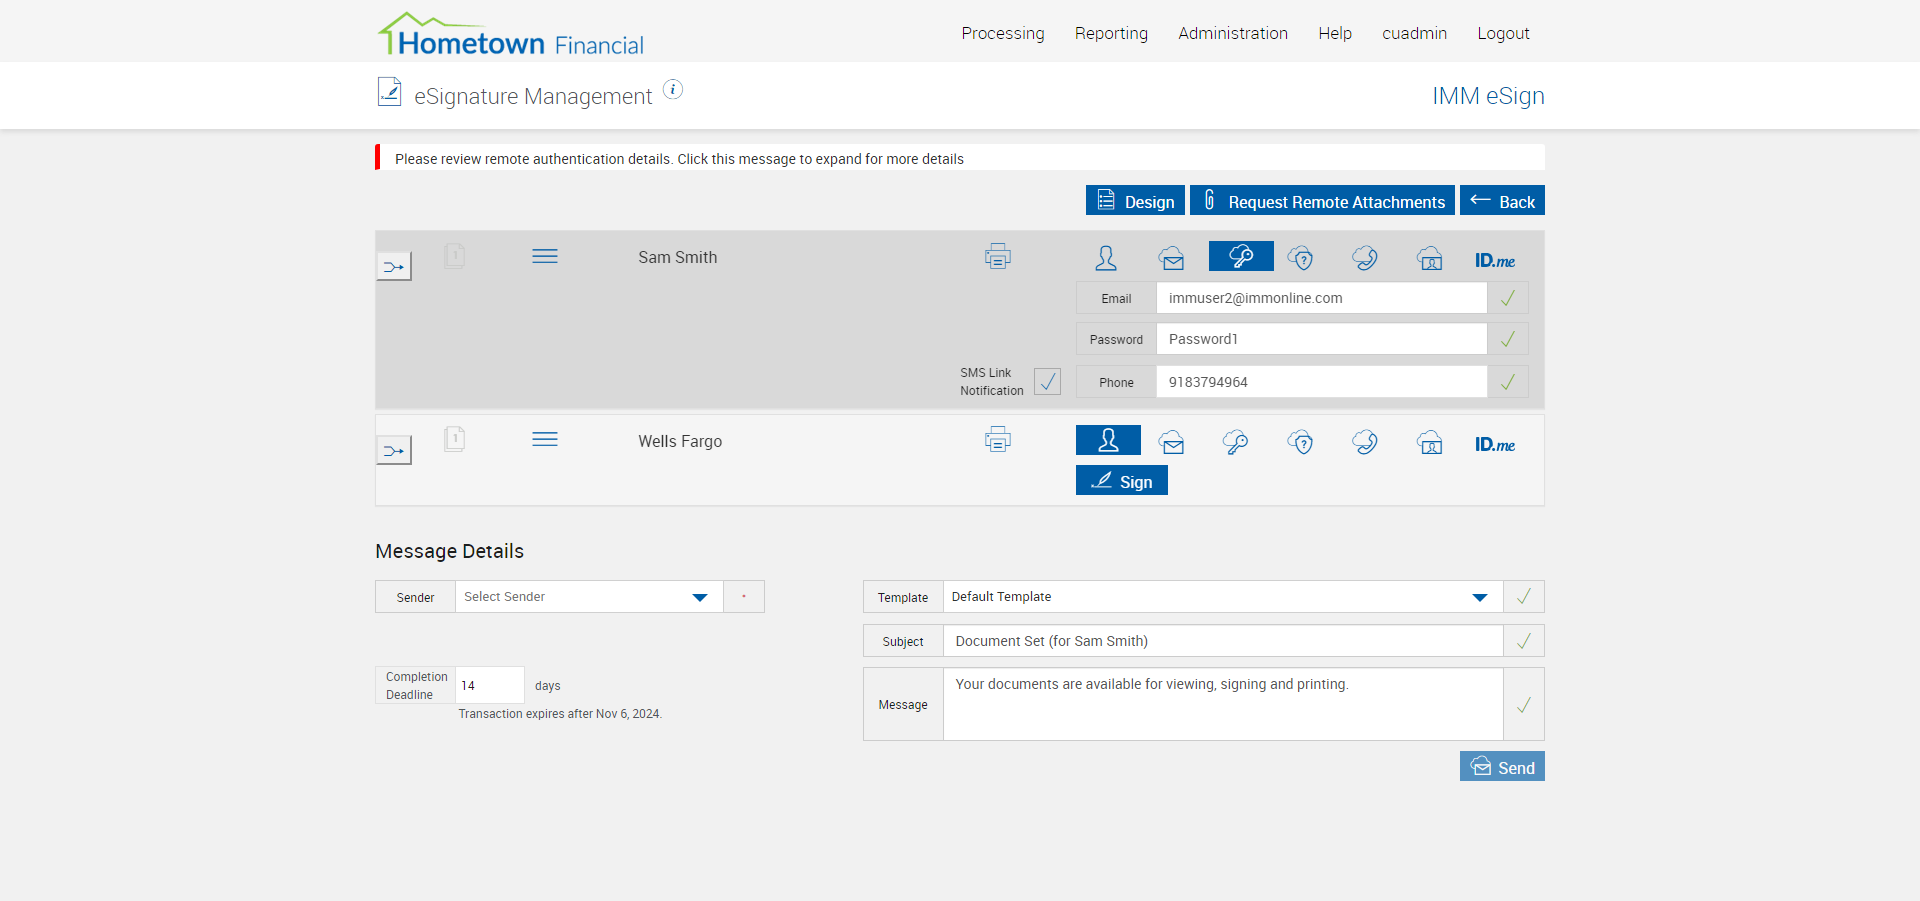The width and height of the screenshot is (1920, 901).
Task: Select the in-person signer icon for Sam Smith
Action: pyautogui.click(x=1106, y=258)
